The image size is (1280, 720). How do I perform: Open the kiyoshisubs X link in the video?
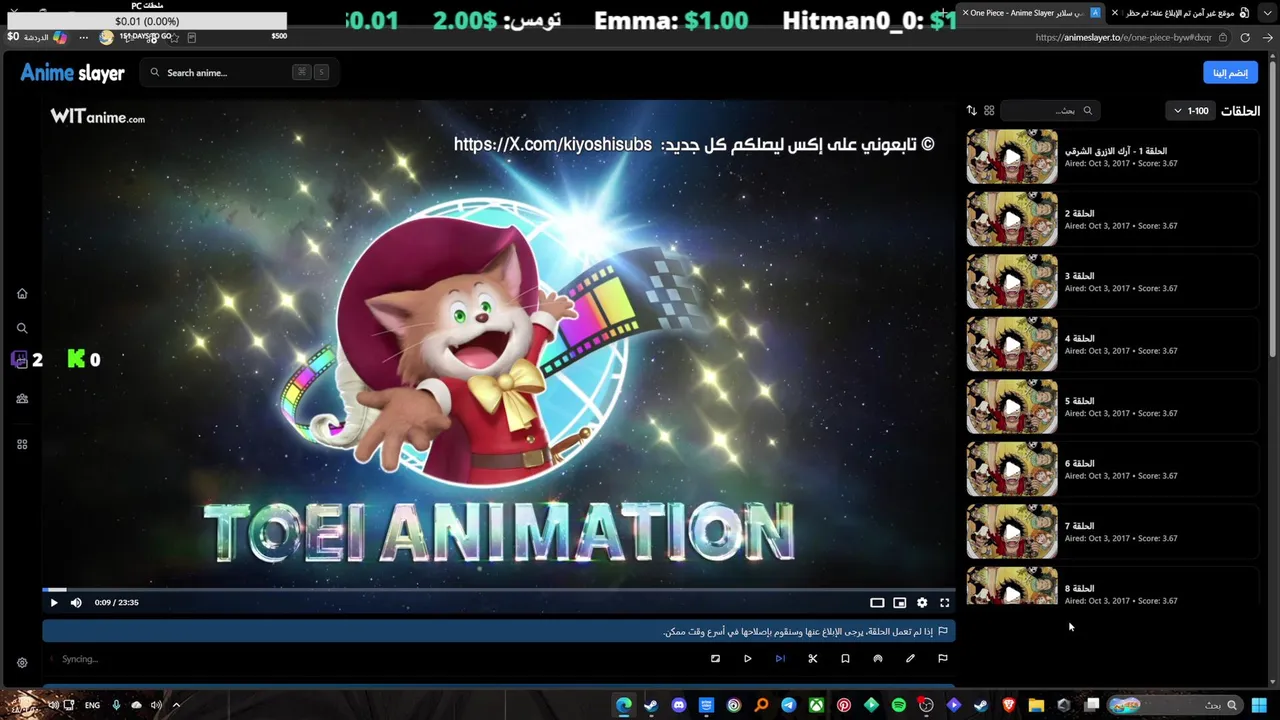(x=552, y=145)
